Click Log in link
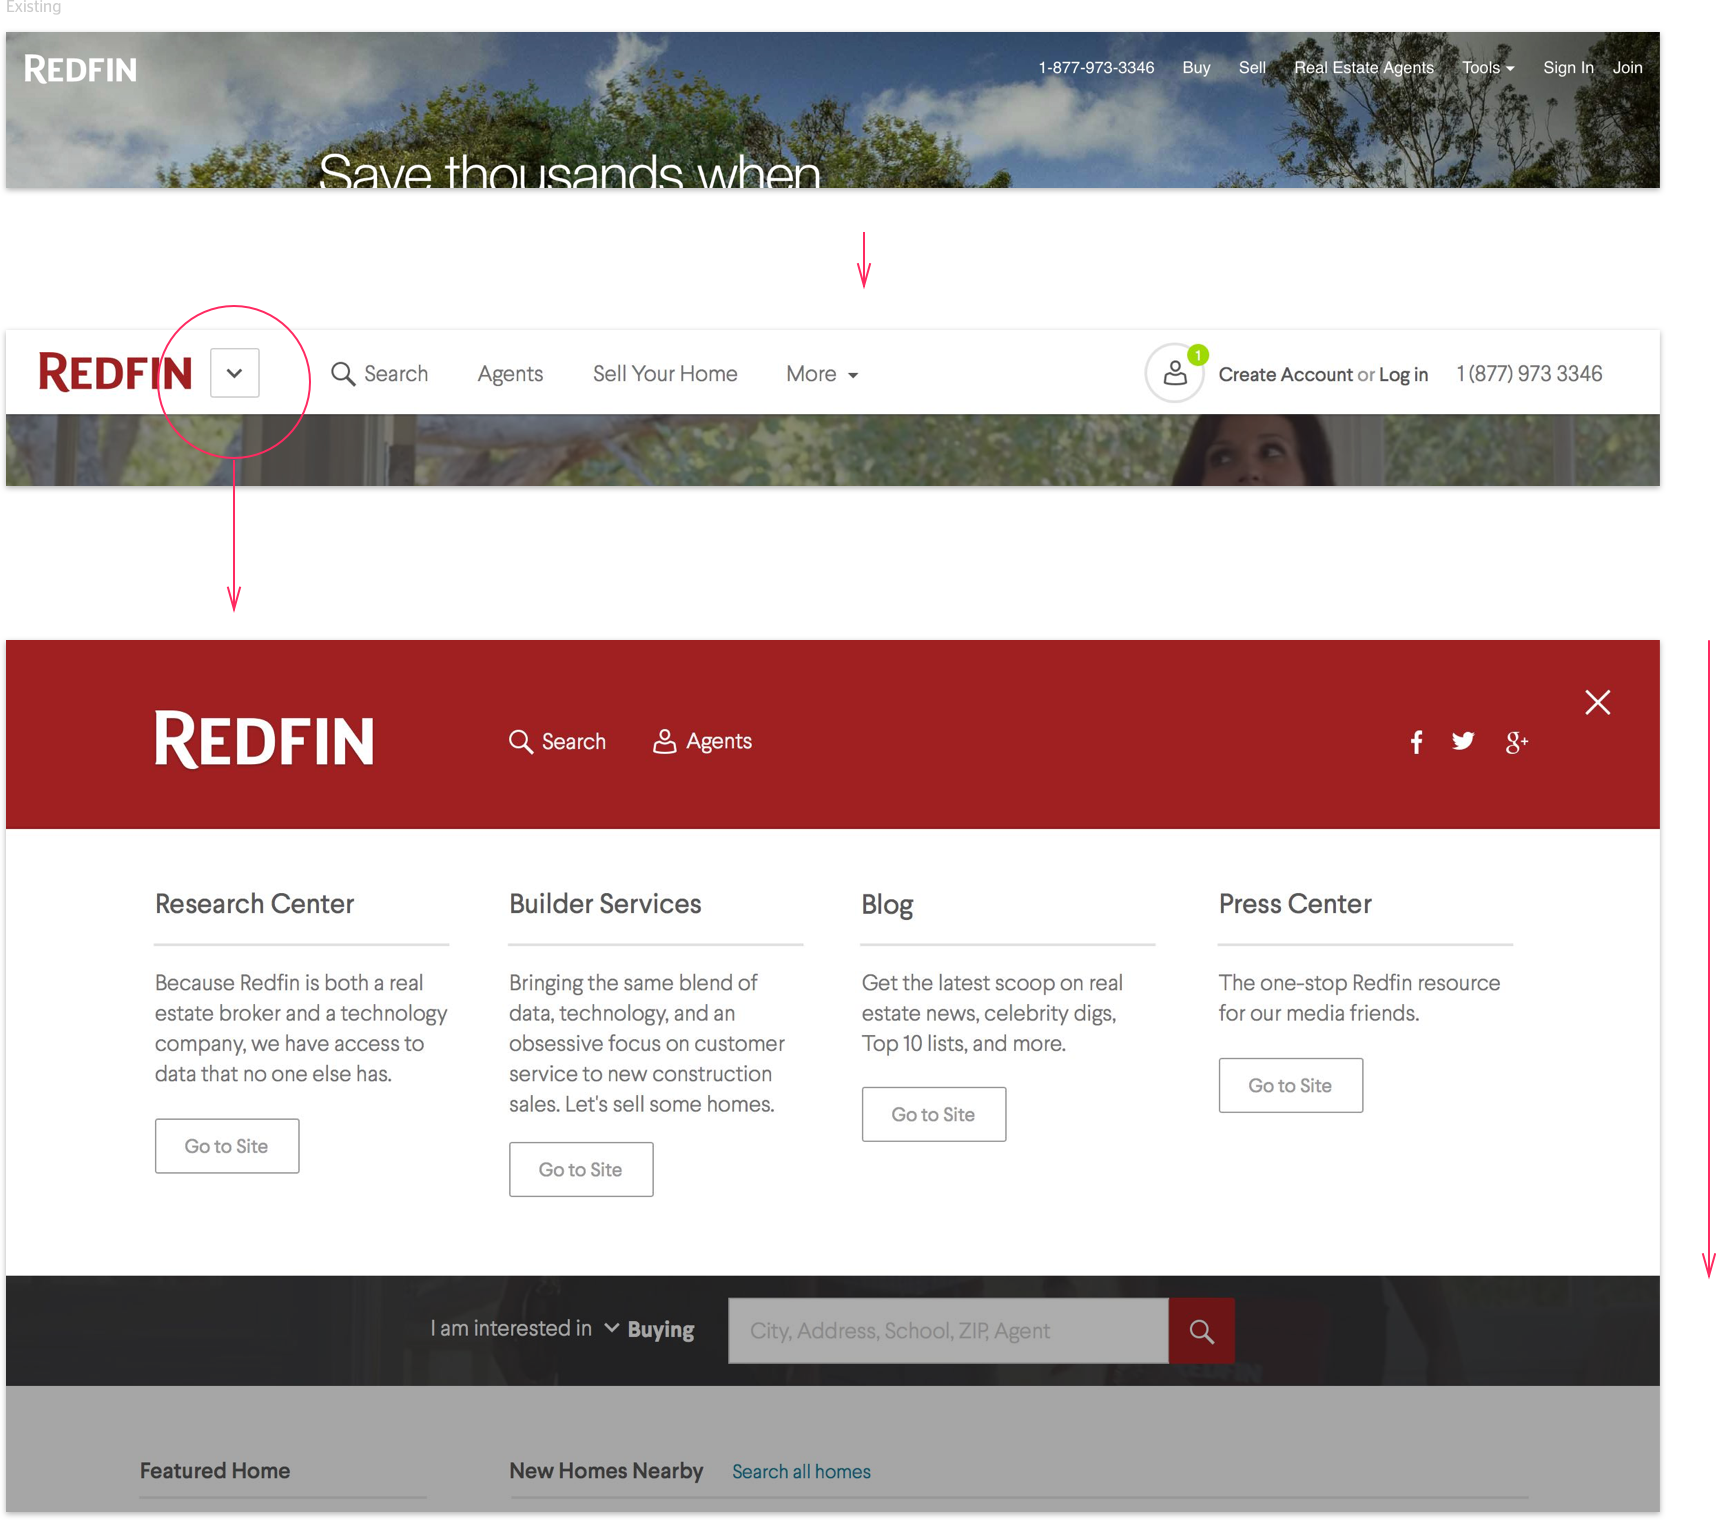Screen dimensions: 1716x1520 pyautogui.click(x=1403, y=375)
